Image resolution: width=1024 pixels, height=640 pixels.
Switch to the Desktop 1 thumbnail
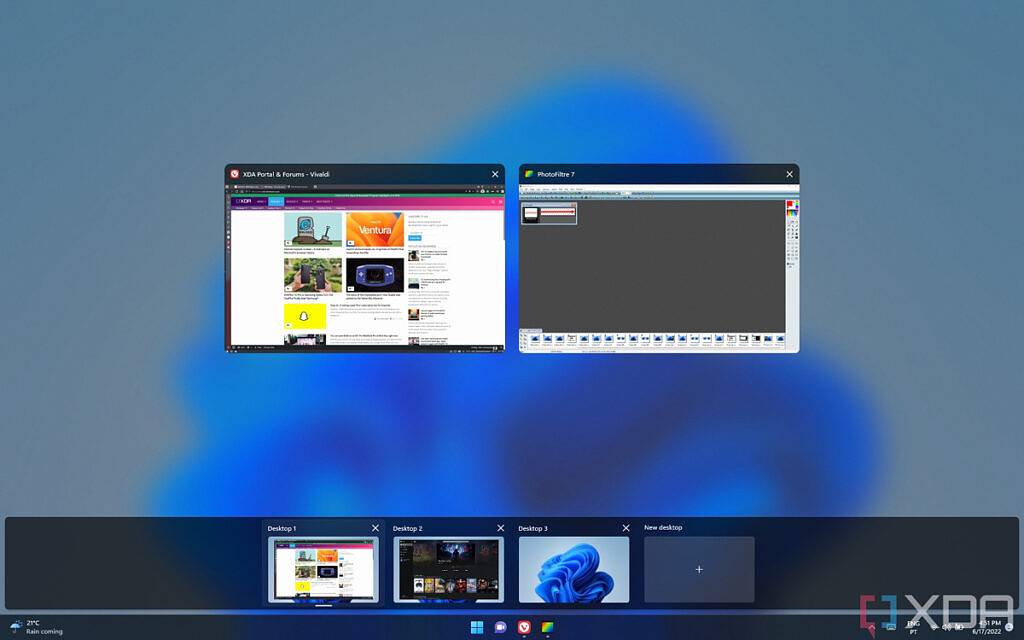pos(322,569)
